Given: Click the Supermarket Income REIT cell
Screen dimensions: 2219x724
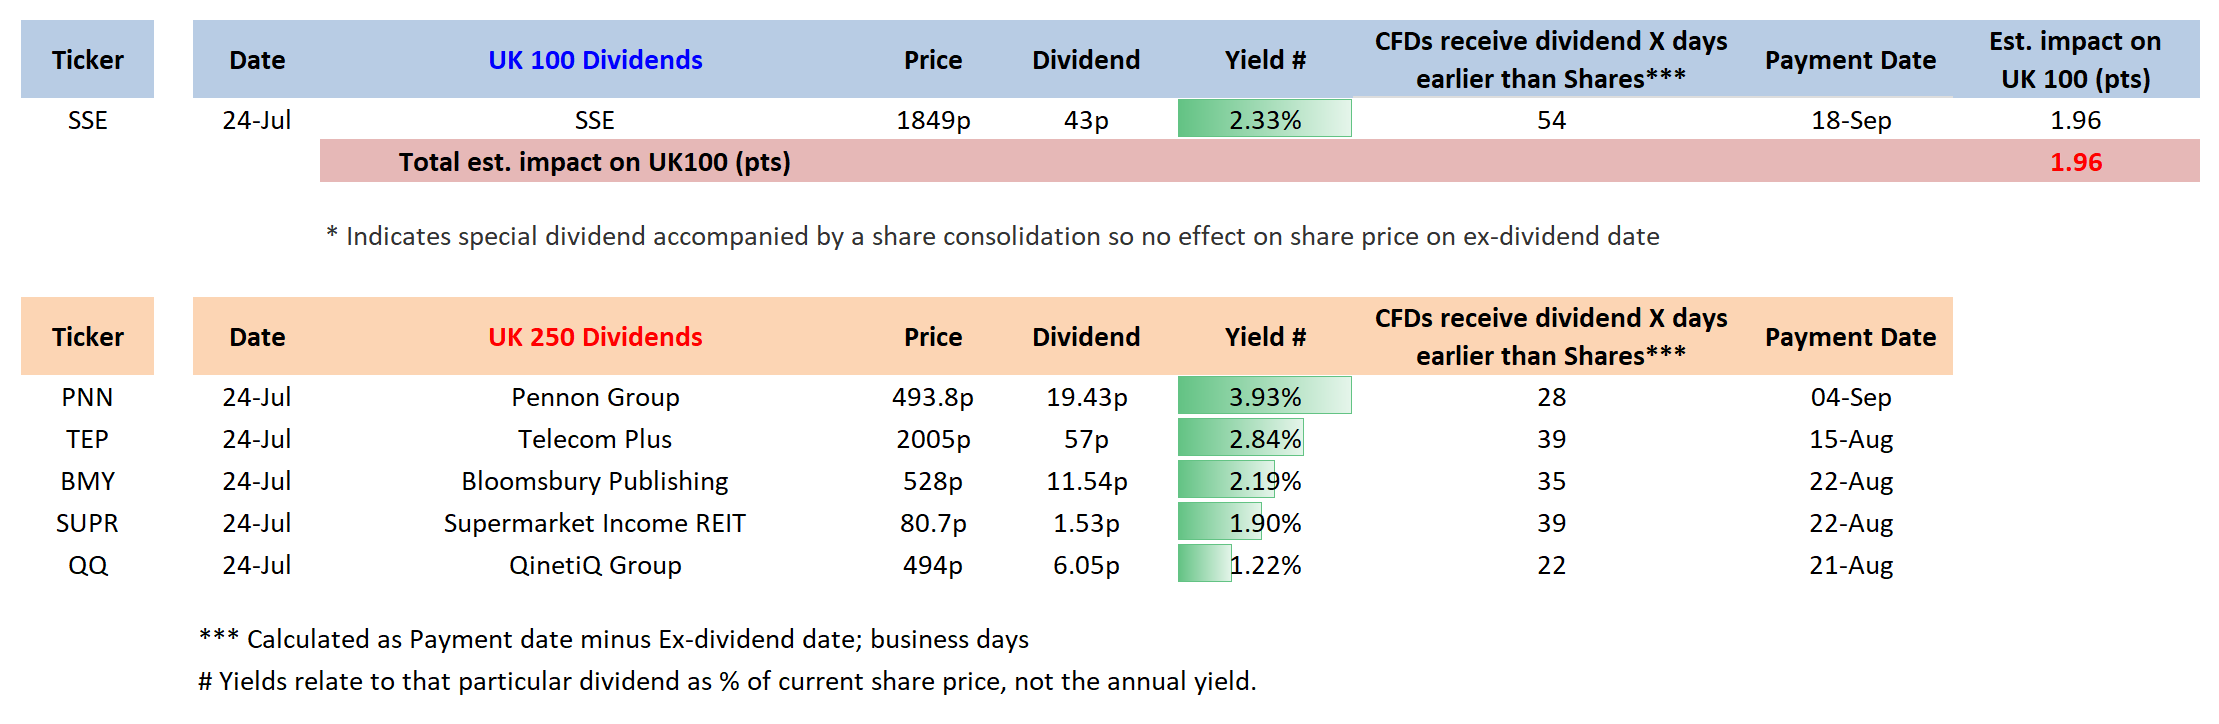Looking at the screenshot, I should point(595,523).
